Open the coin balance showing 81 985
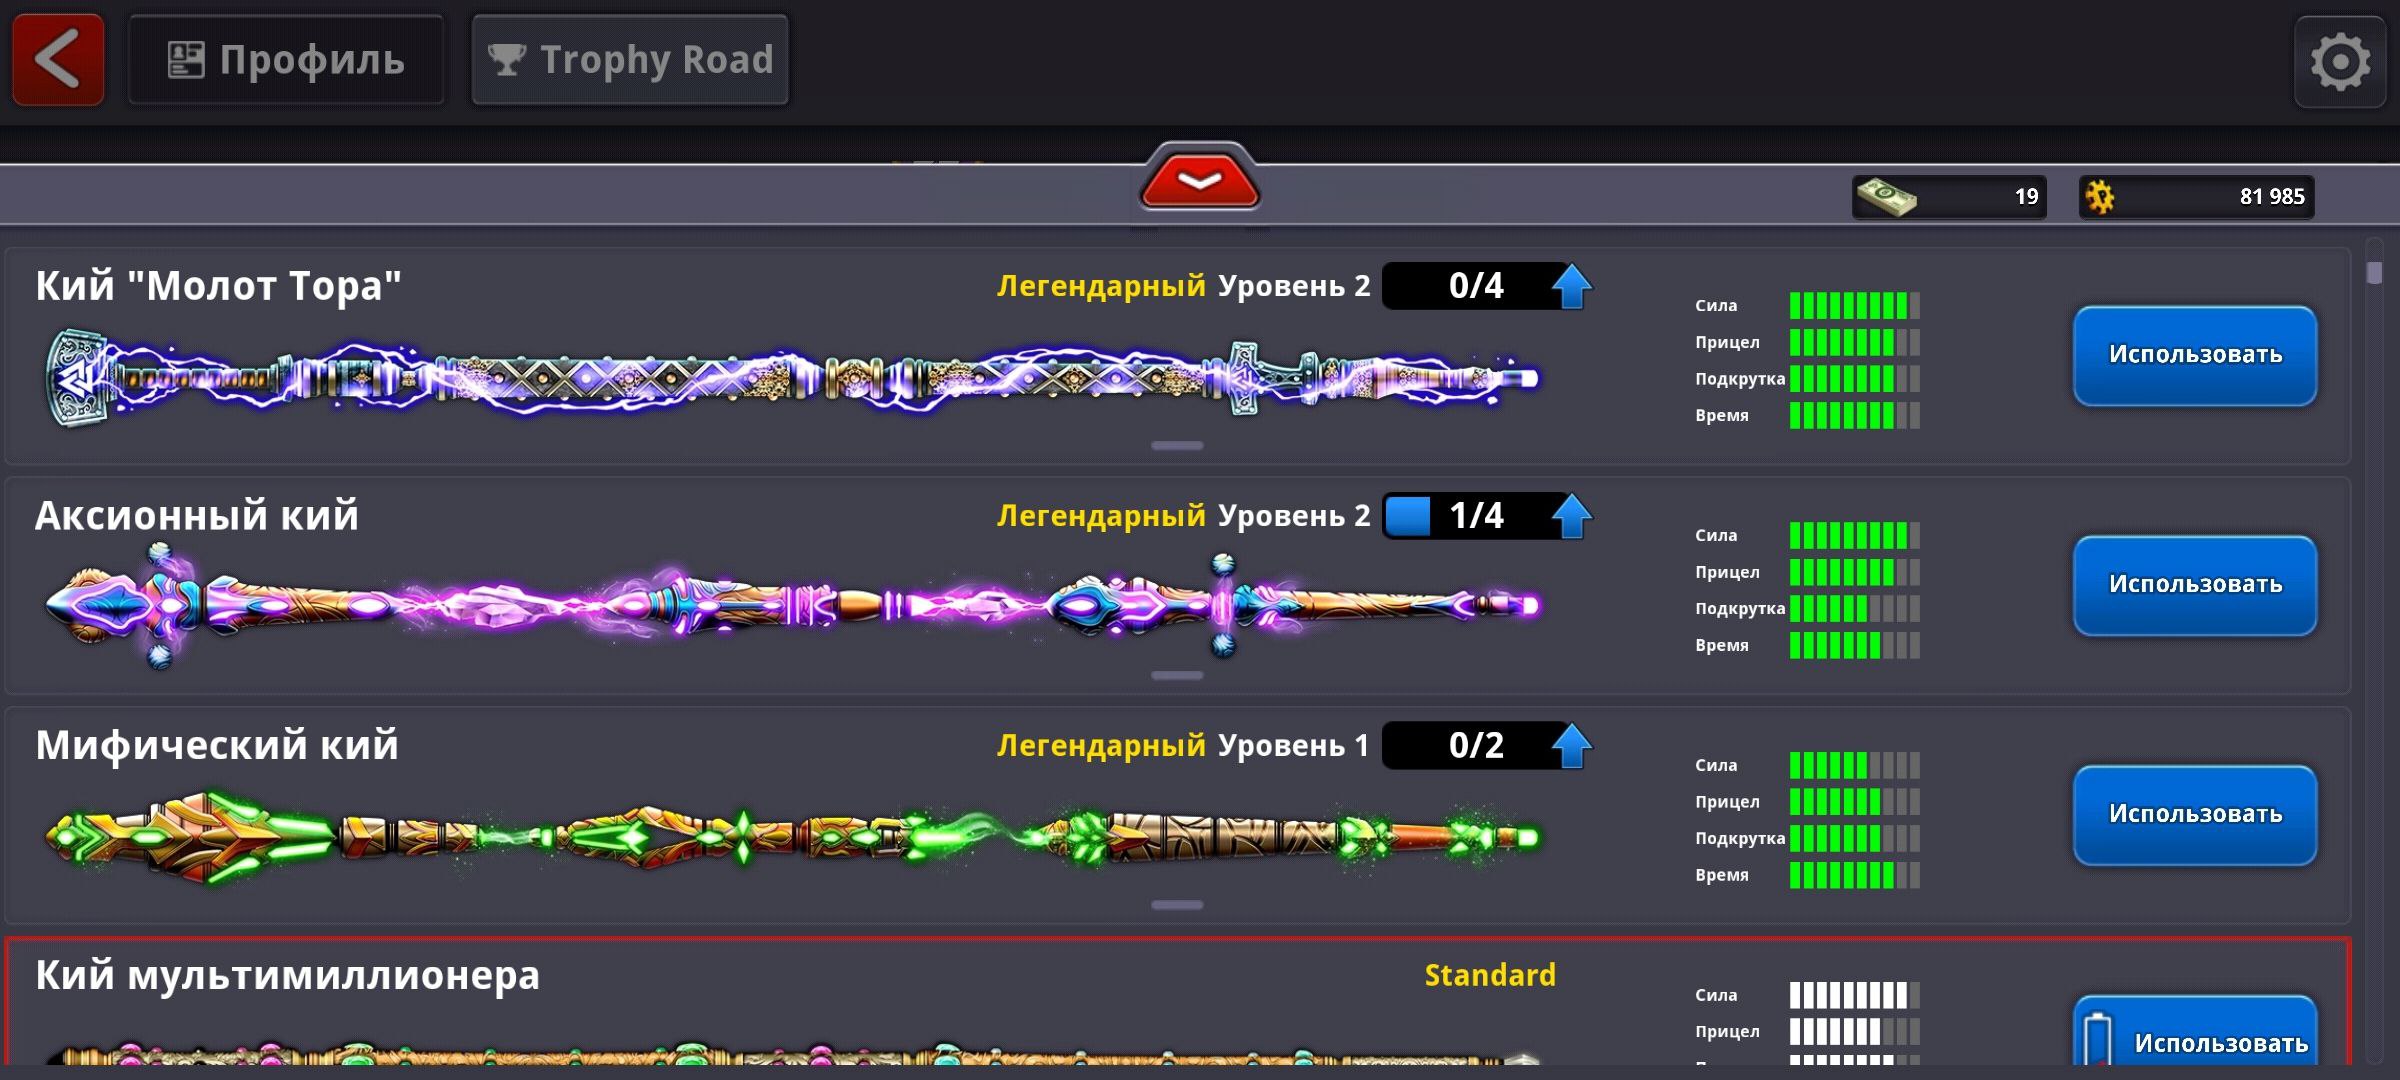The image size is (2400, 1080). click(2197, 196)
